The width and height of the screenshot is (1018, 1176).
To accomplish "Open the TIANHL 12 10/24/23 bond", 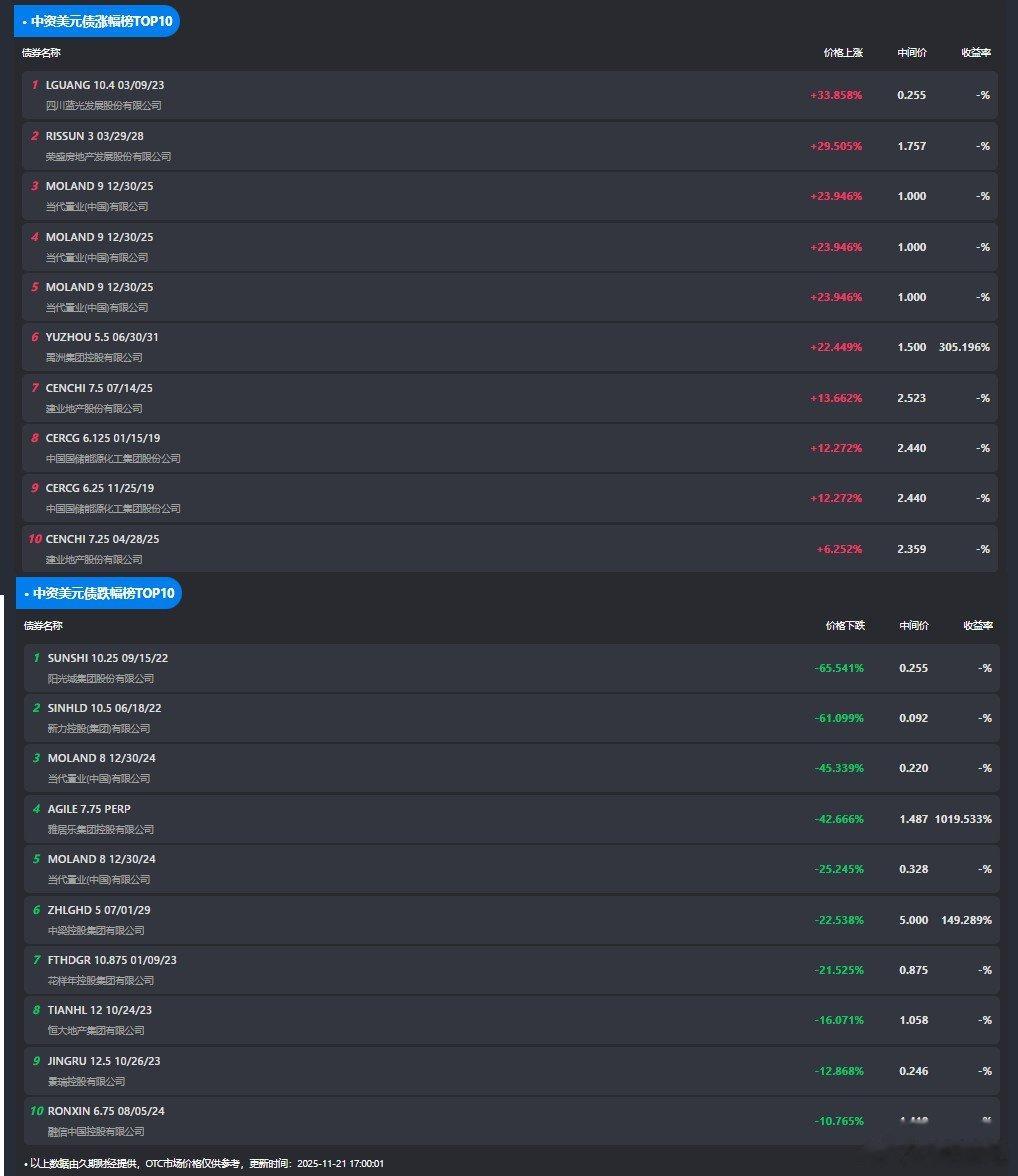I will point(100,1010).
